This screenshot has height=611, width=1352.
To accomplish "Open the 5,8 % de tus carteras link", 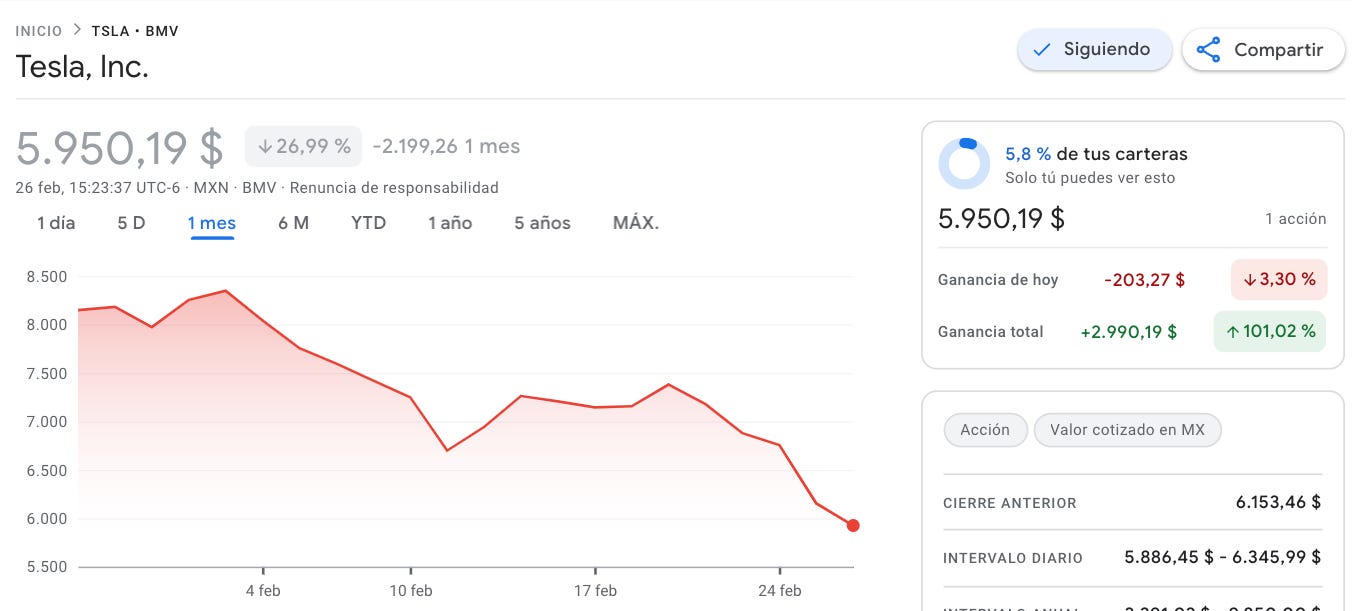I will click(x=1096, y=154).
